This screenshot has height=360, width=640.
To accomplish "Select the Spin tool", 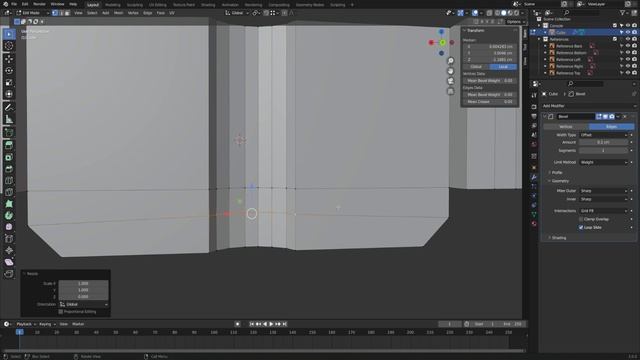I will click(9, 216).
